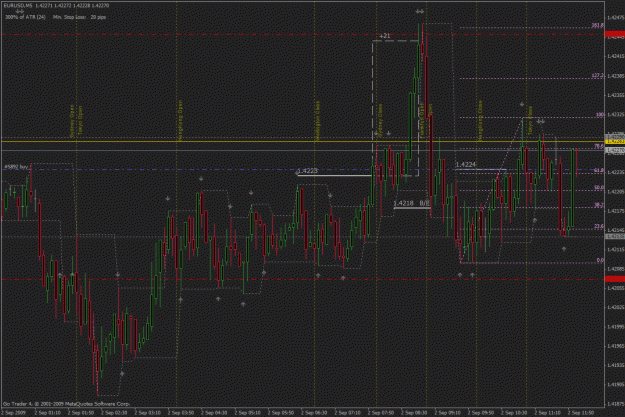625x417 pixels.
Task: Select the '2 Sep 09:50' time label
Action: [x=481, y=413]
